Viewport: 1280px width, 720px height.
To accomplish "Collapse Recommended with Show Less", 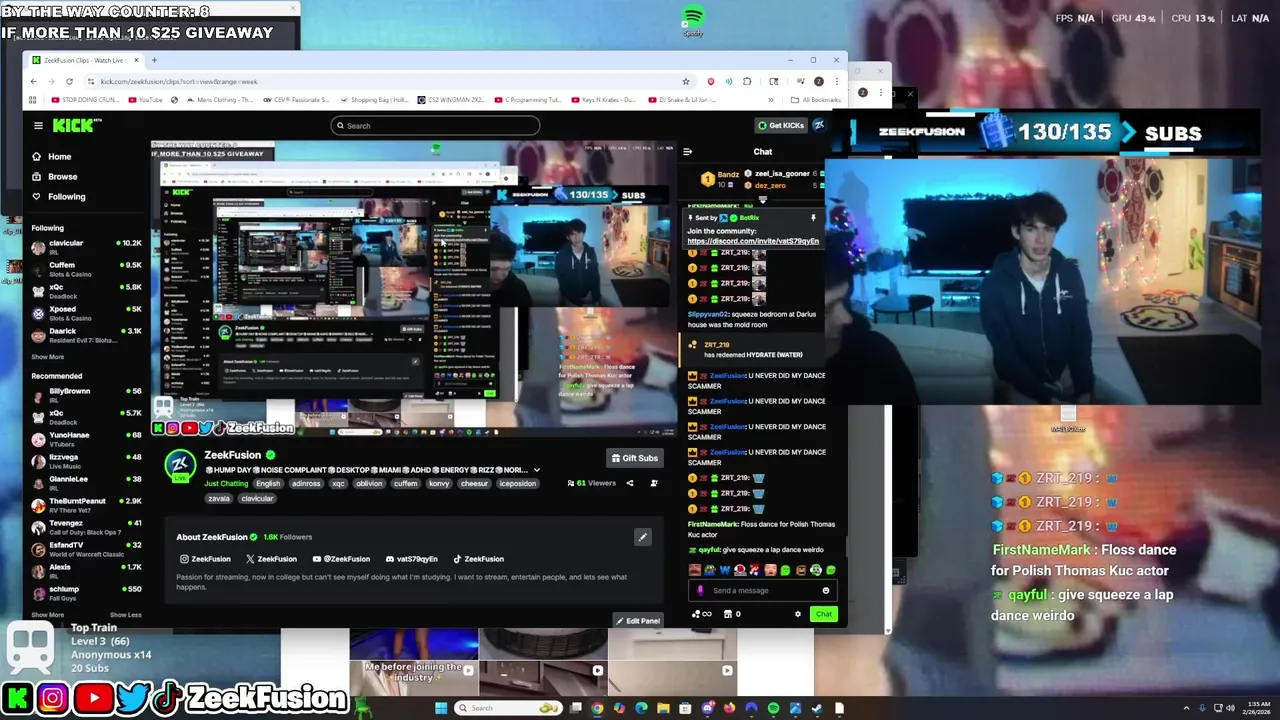I will pyautogui.click(x=125, y=615).
